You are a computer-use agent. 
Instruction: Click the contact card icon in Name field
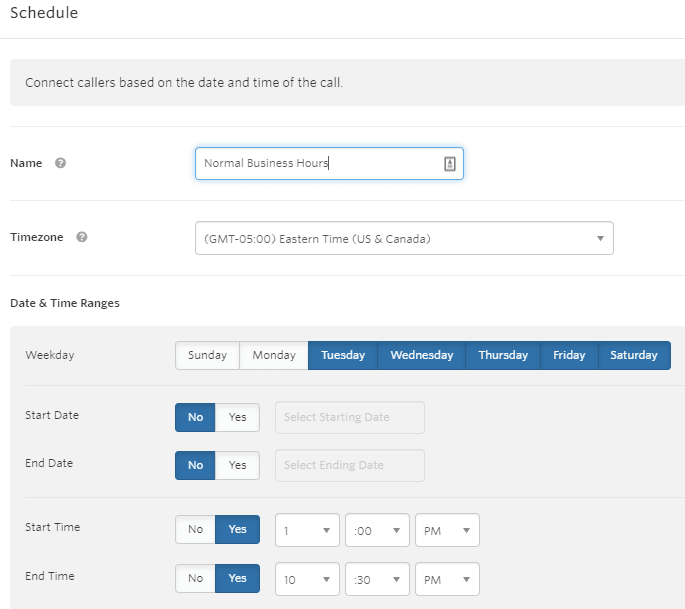(450, 164)
